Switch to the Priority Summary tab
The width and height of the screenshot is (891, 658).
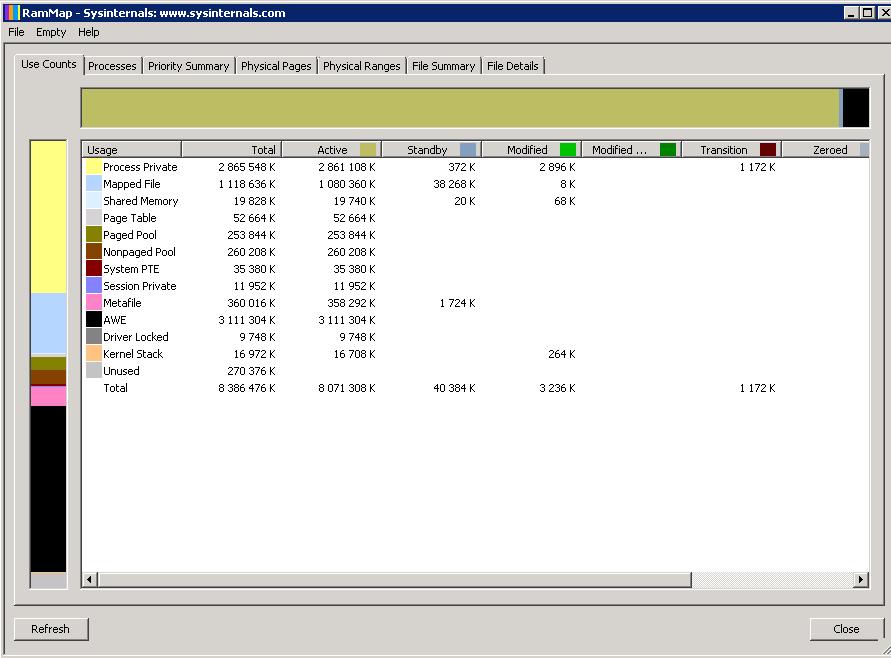click(188, 66)
